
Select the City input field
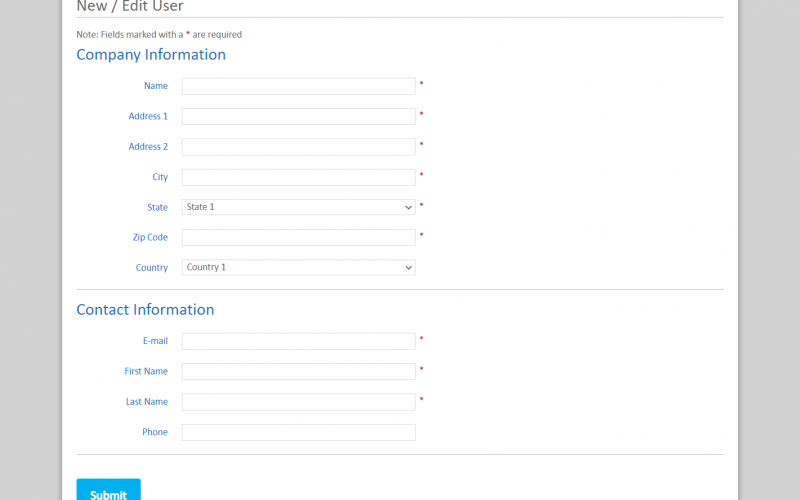(298, 177)
